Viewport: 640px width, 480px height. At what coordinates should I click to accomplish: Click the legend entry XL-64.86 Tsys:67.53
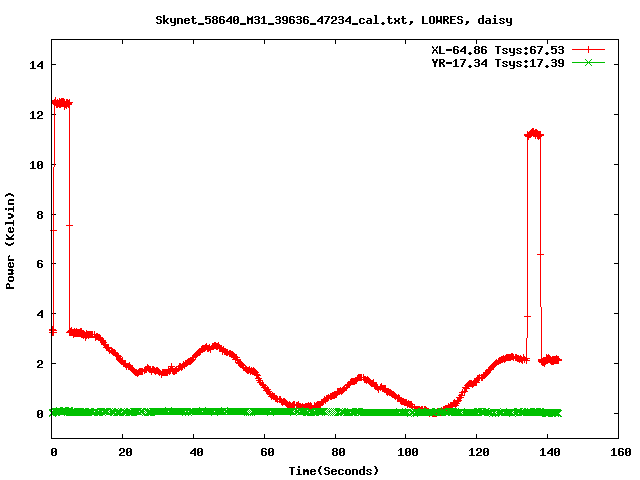(x=498, y=50)
